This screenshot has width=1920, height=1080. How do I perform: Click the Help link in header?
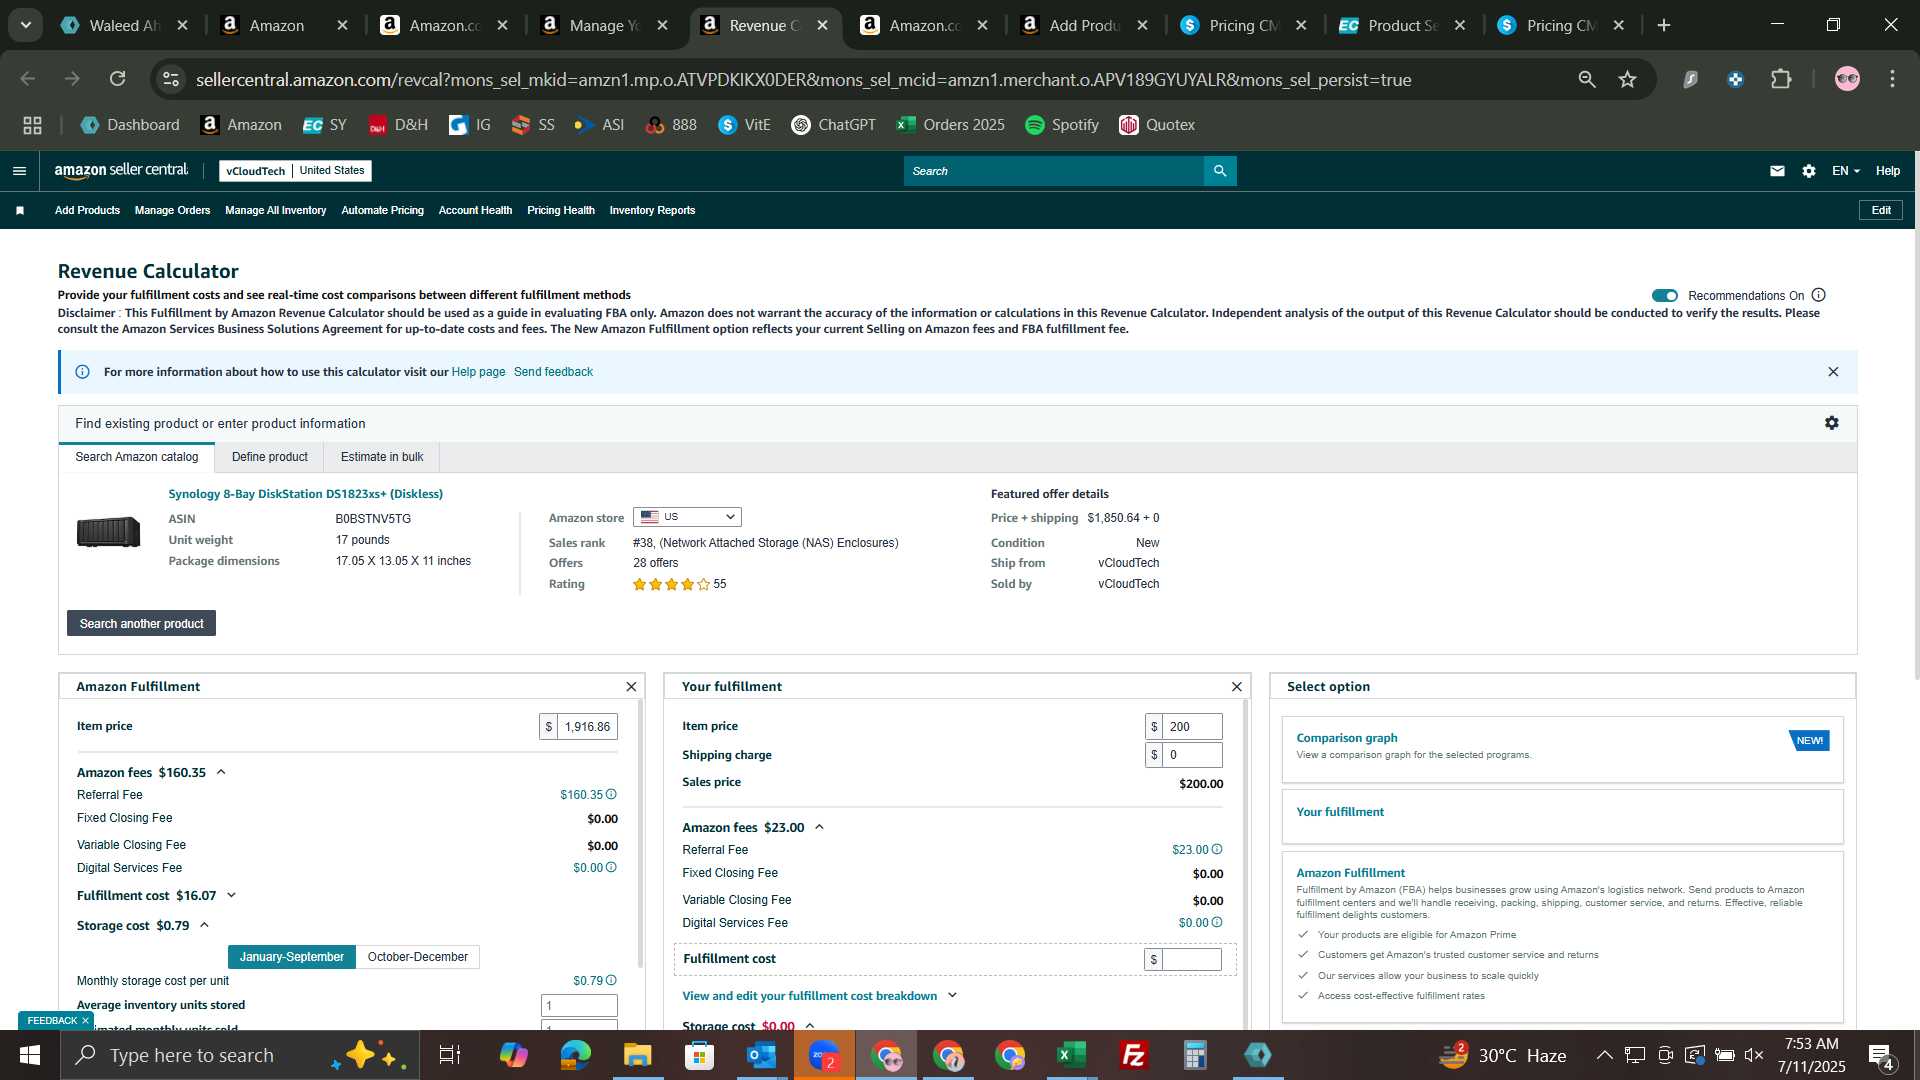point(1888,171)
